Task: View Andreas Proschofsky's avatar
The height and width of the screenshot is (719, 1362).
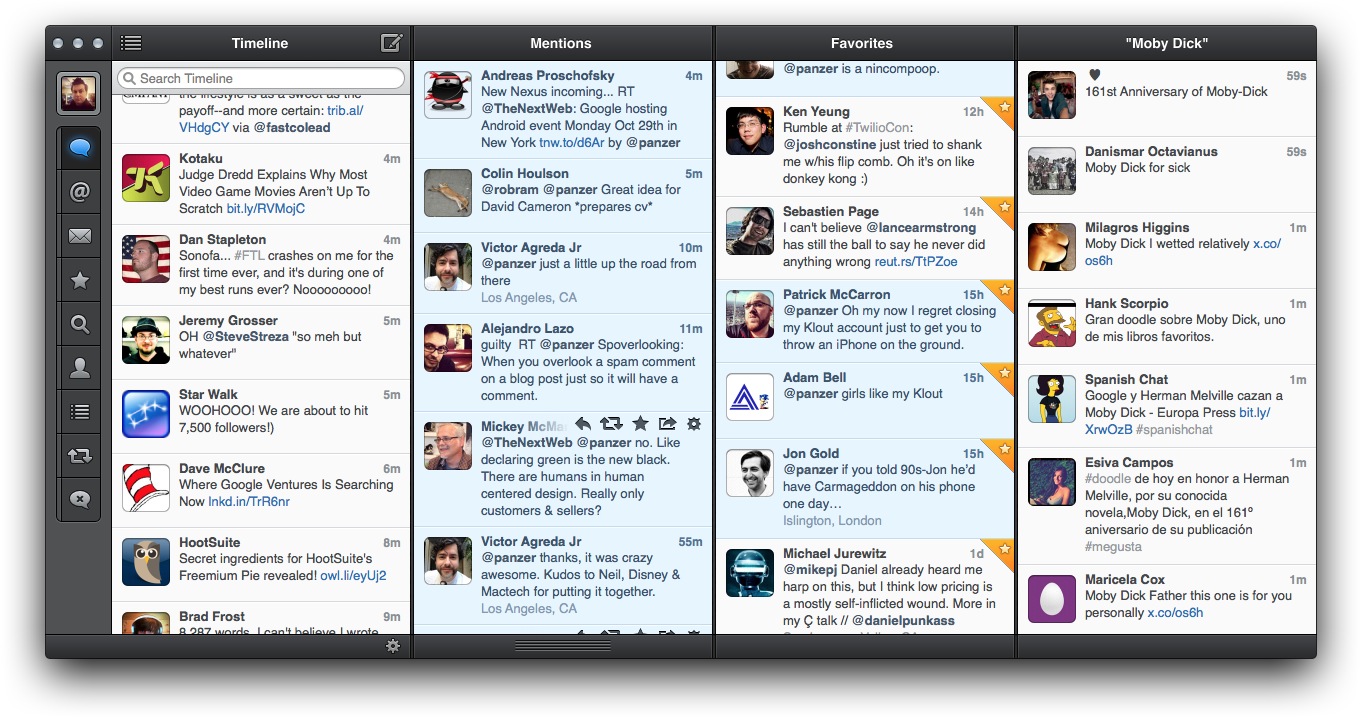Action: tap(448, 96)
